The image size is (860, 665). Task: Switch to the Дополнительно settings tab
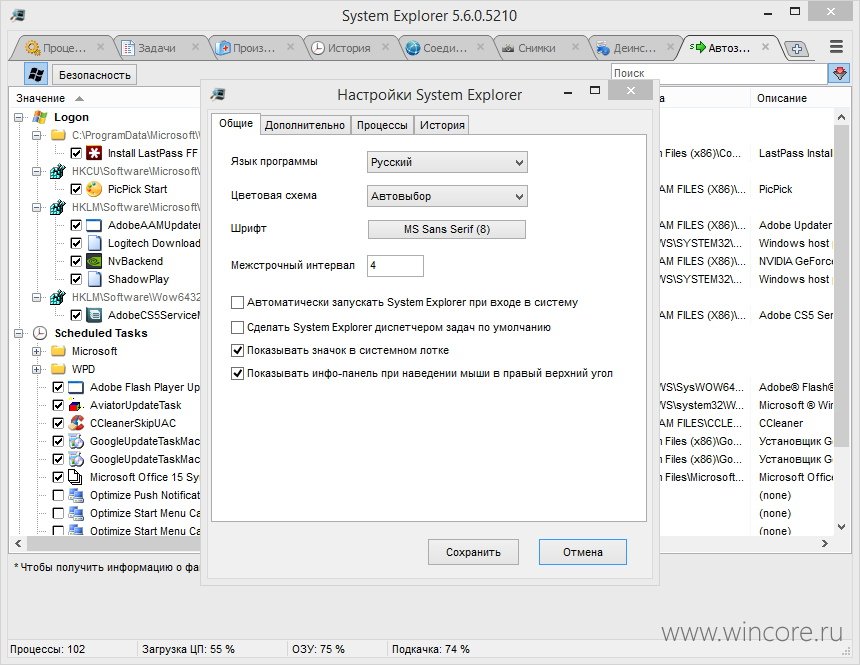[305, 125]
